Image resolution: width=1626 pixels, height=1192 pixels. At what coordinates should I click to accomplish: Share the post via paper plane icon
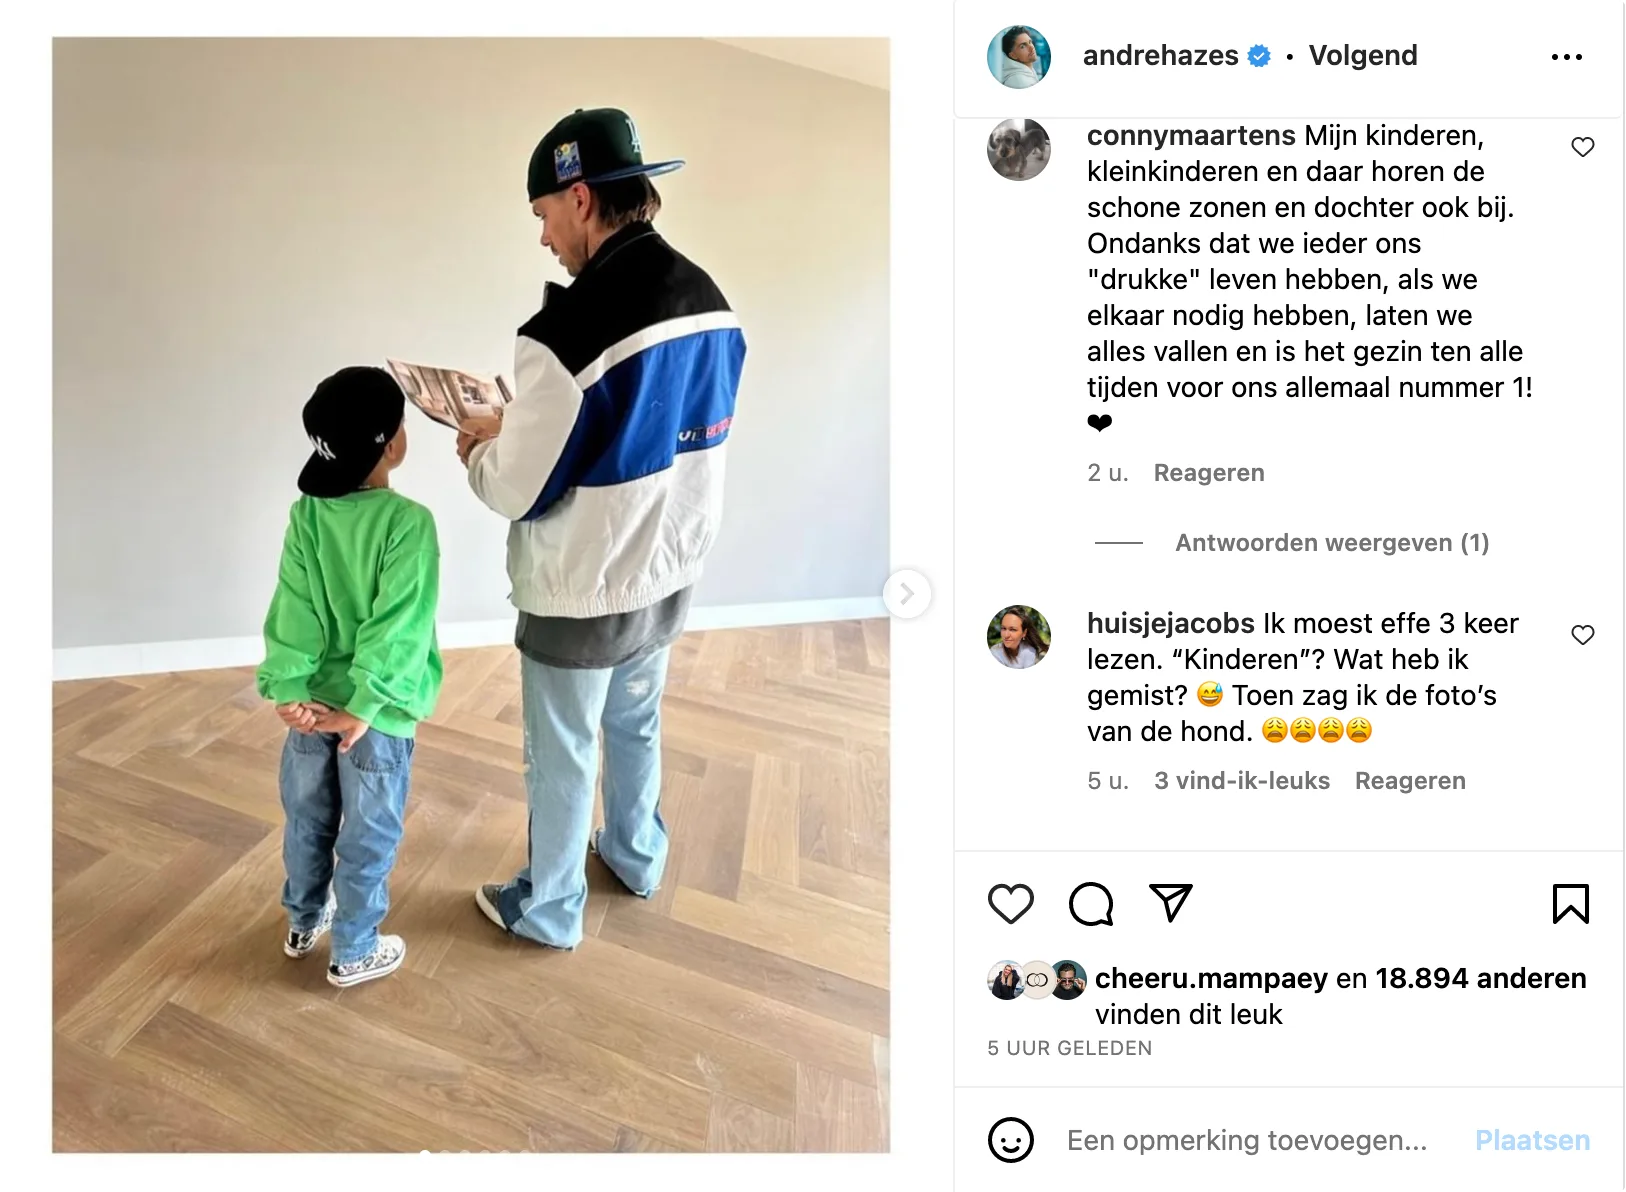click(x=1170, y=903)
